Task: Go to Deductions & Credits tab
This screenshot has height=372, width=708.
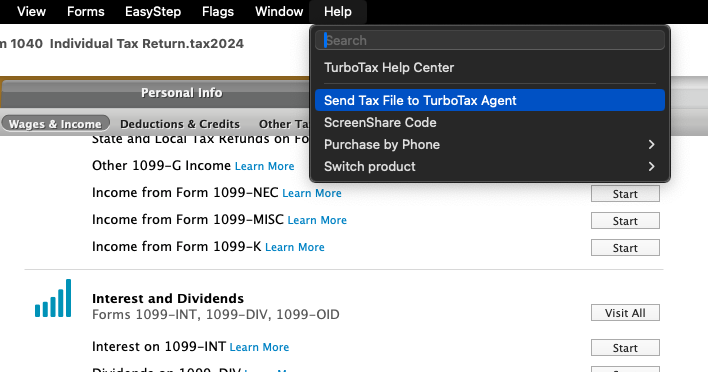Action: coord(180,124)
